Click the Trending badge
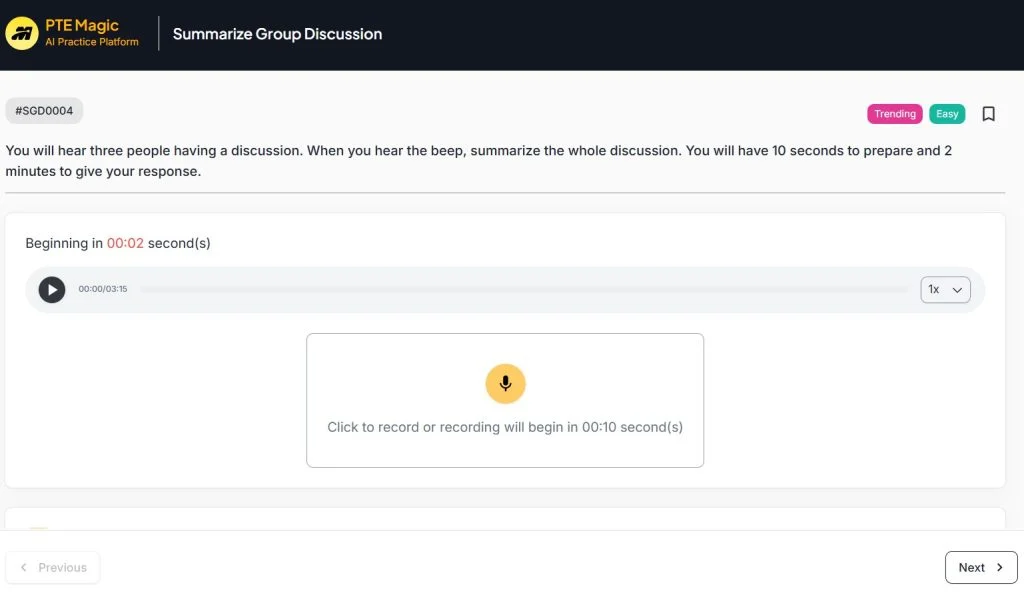Viewport: 1024px width, 601px height. coord(894,114)
